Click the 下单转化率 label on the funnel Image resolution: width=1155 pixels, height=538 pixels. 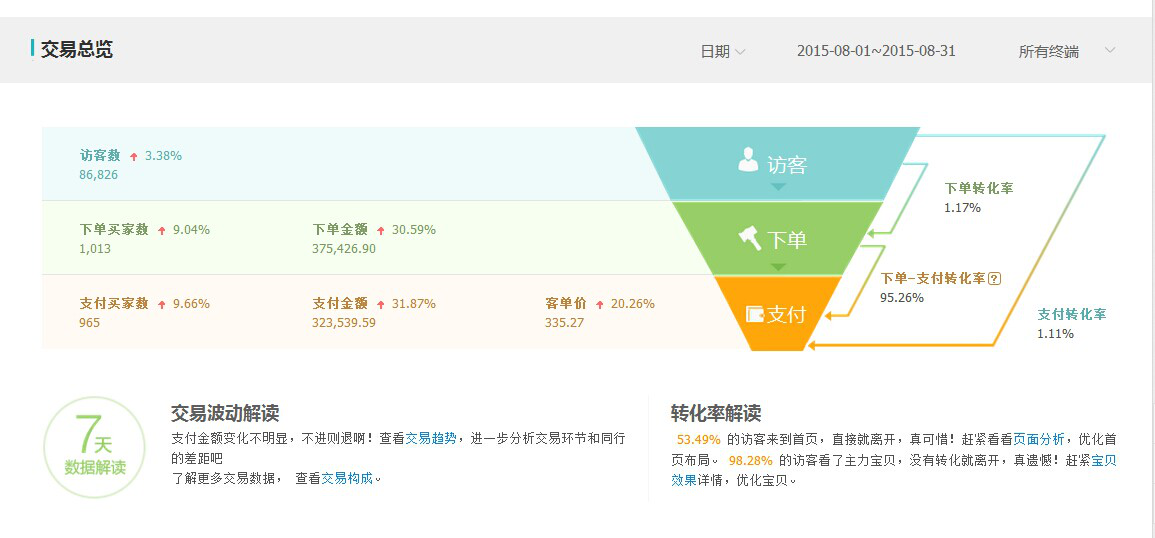[978, 188]
